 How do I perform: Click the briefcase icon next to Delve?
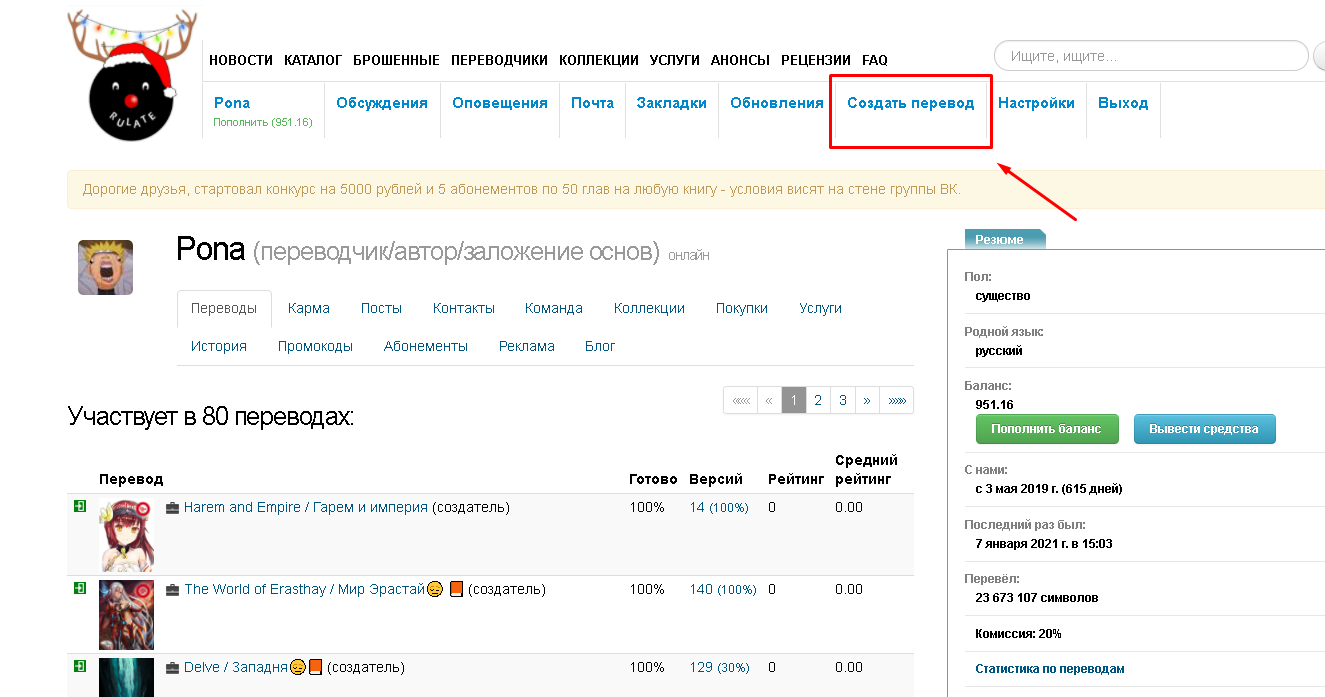coord(173,667)
